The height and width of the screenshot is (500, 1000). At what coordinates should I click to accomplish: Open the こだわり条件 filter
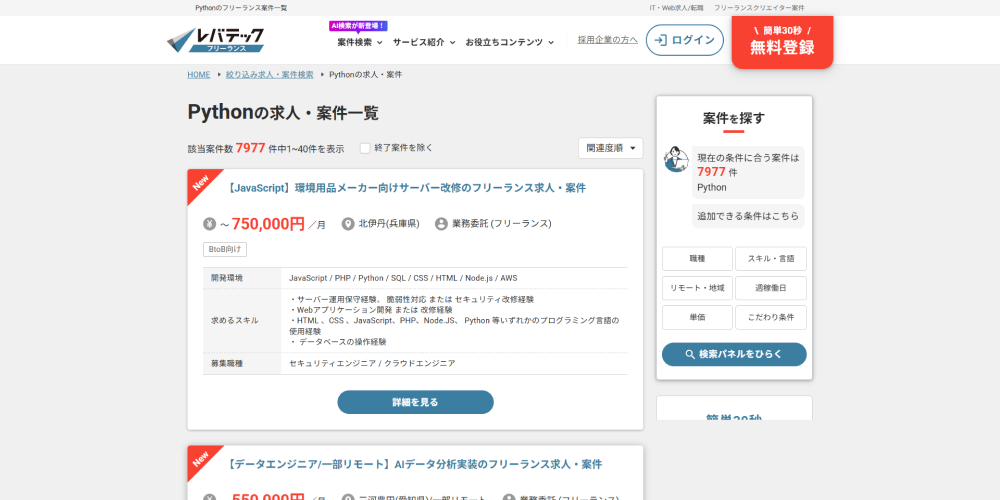tap(770, 318)
